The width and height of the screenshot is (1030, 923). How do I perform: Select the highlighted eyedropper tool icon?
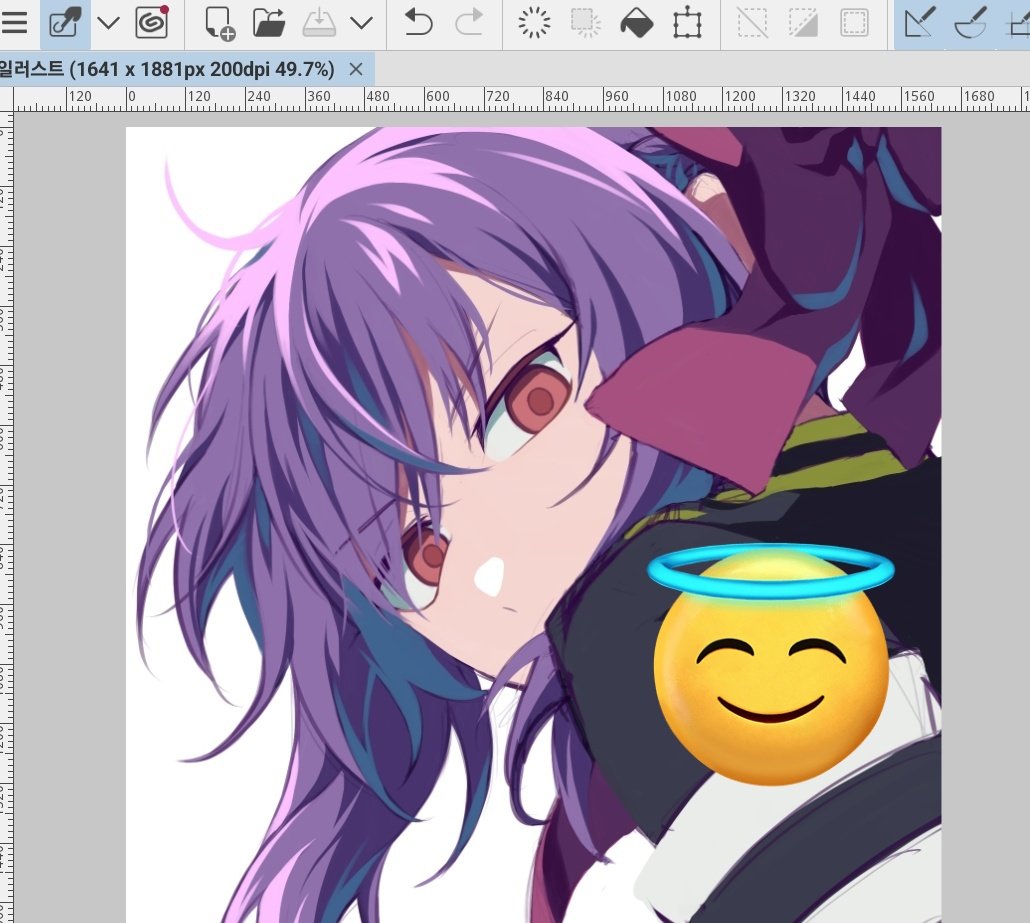click(x=65, y=24)
